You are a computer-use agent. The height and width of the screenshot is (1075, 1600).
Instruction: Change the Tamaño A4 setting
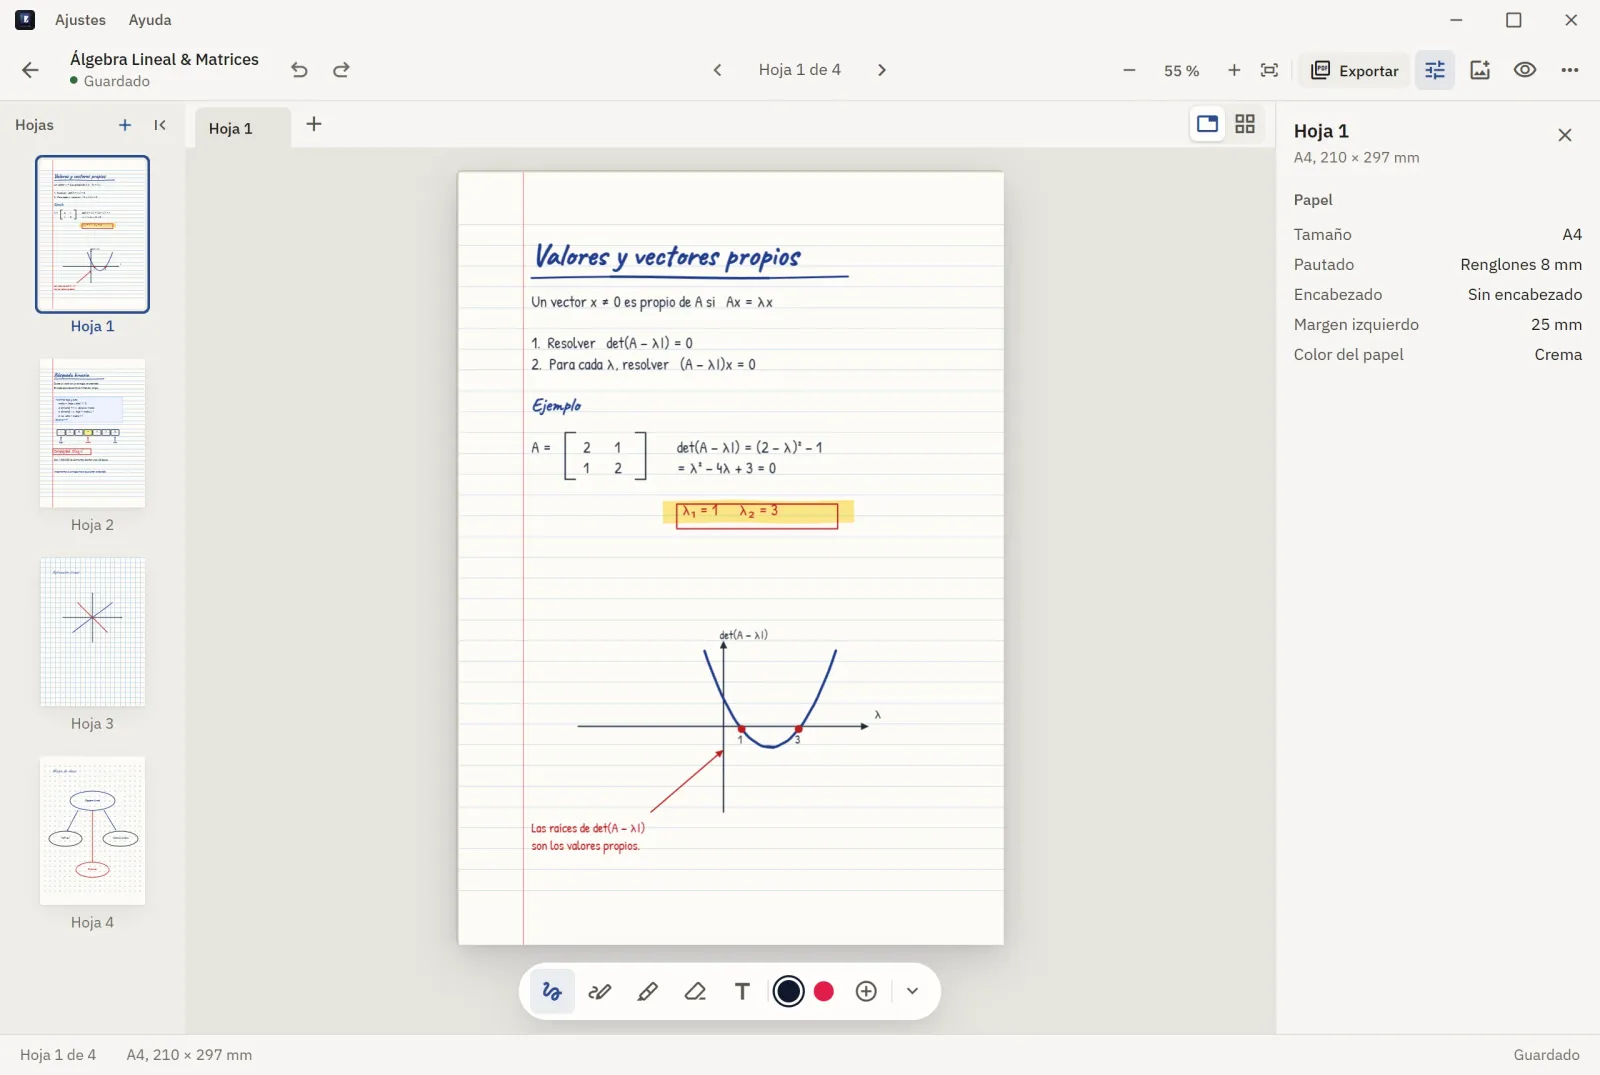click(x=1438, y=234)
